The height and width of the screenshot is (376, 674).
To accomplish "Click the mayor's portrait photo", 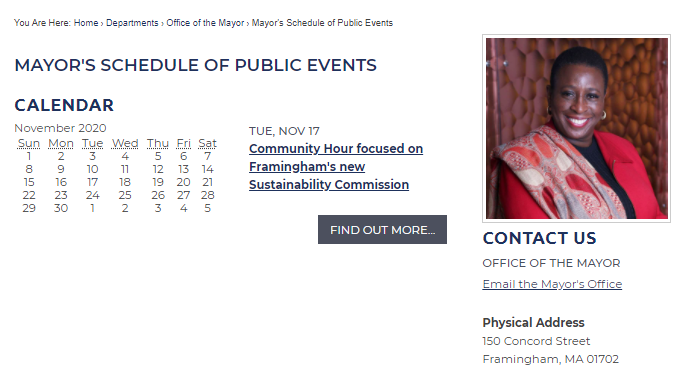I will [x=576, y=128].
